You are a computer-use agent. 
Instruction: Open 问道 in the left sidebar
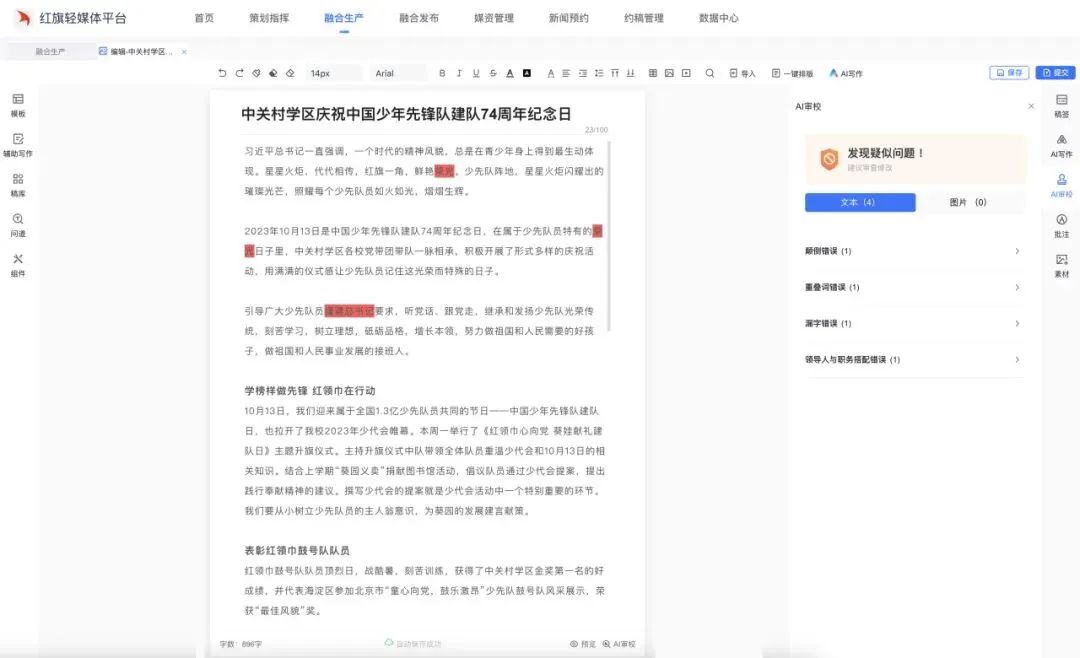tap(18, 225)
